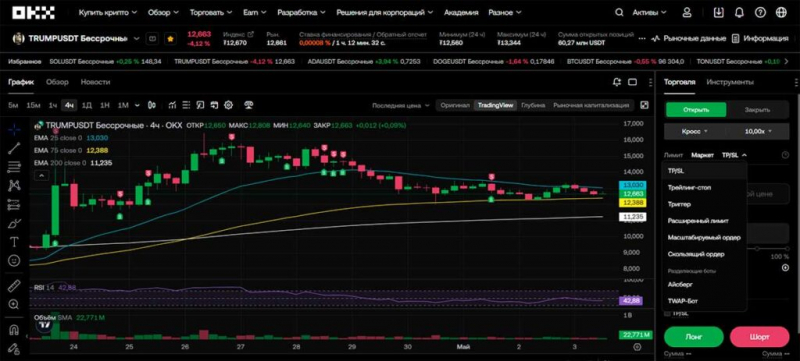Open the Активы dropdown
The image size is (800, 361).
(649, 12)
